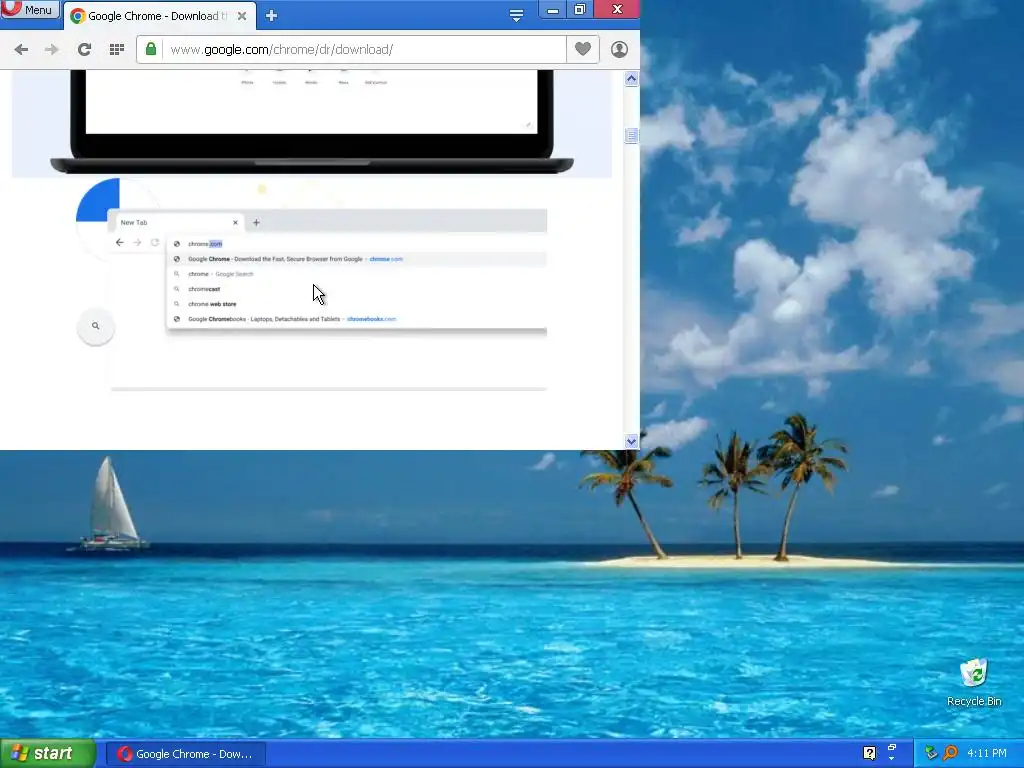
Task: Click the taskbar help question-mark icon
Action: click(x=869, y=753)
